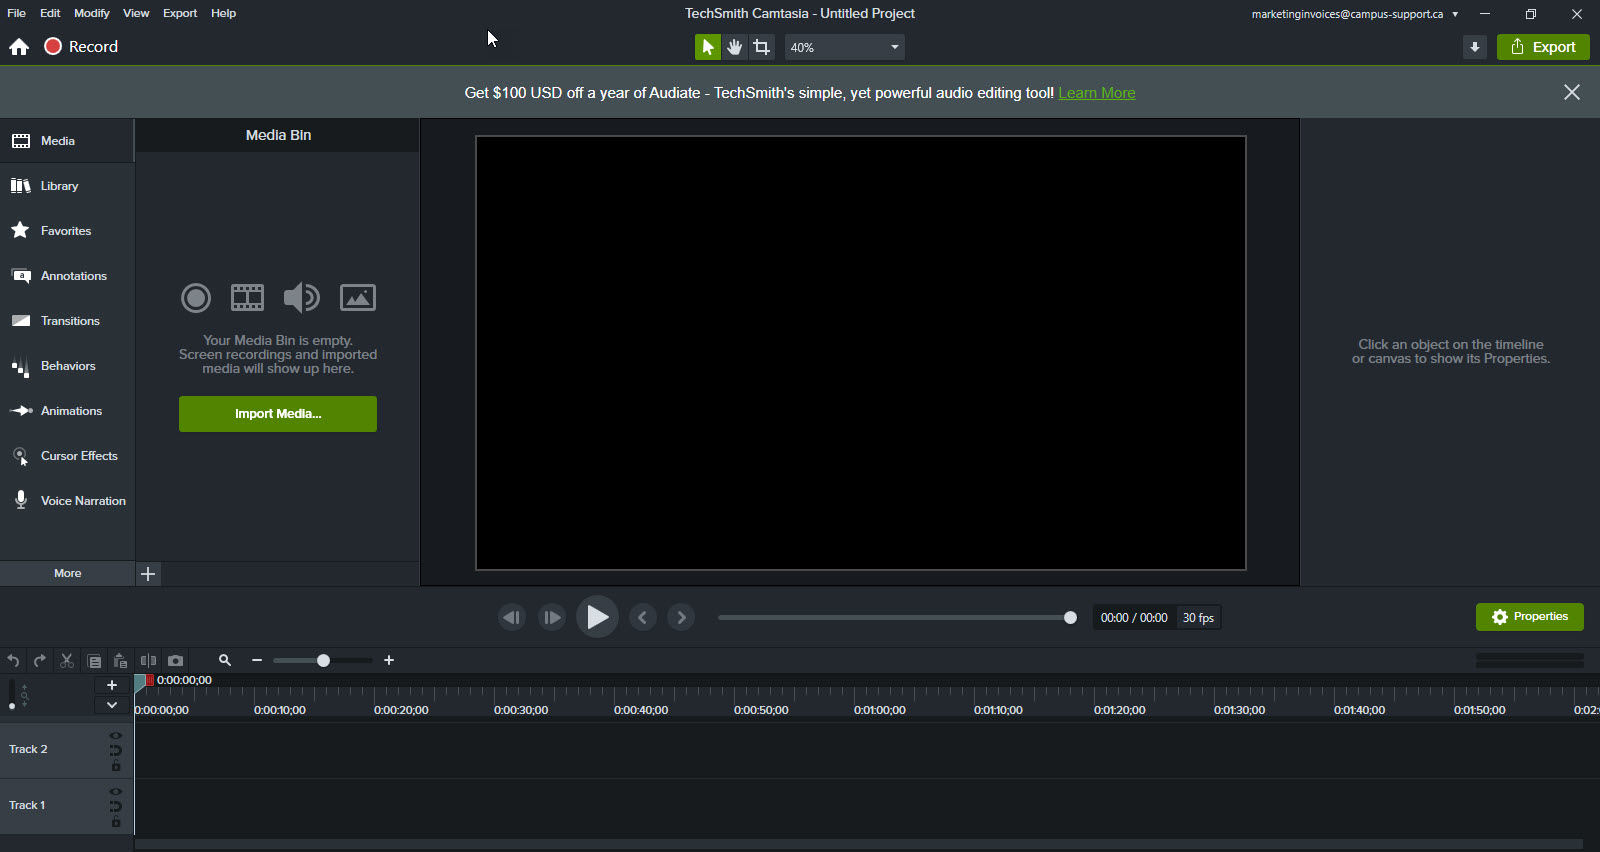Play the timeline with the Play button

pyautogui.click(x=597, y=617)
